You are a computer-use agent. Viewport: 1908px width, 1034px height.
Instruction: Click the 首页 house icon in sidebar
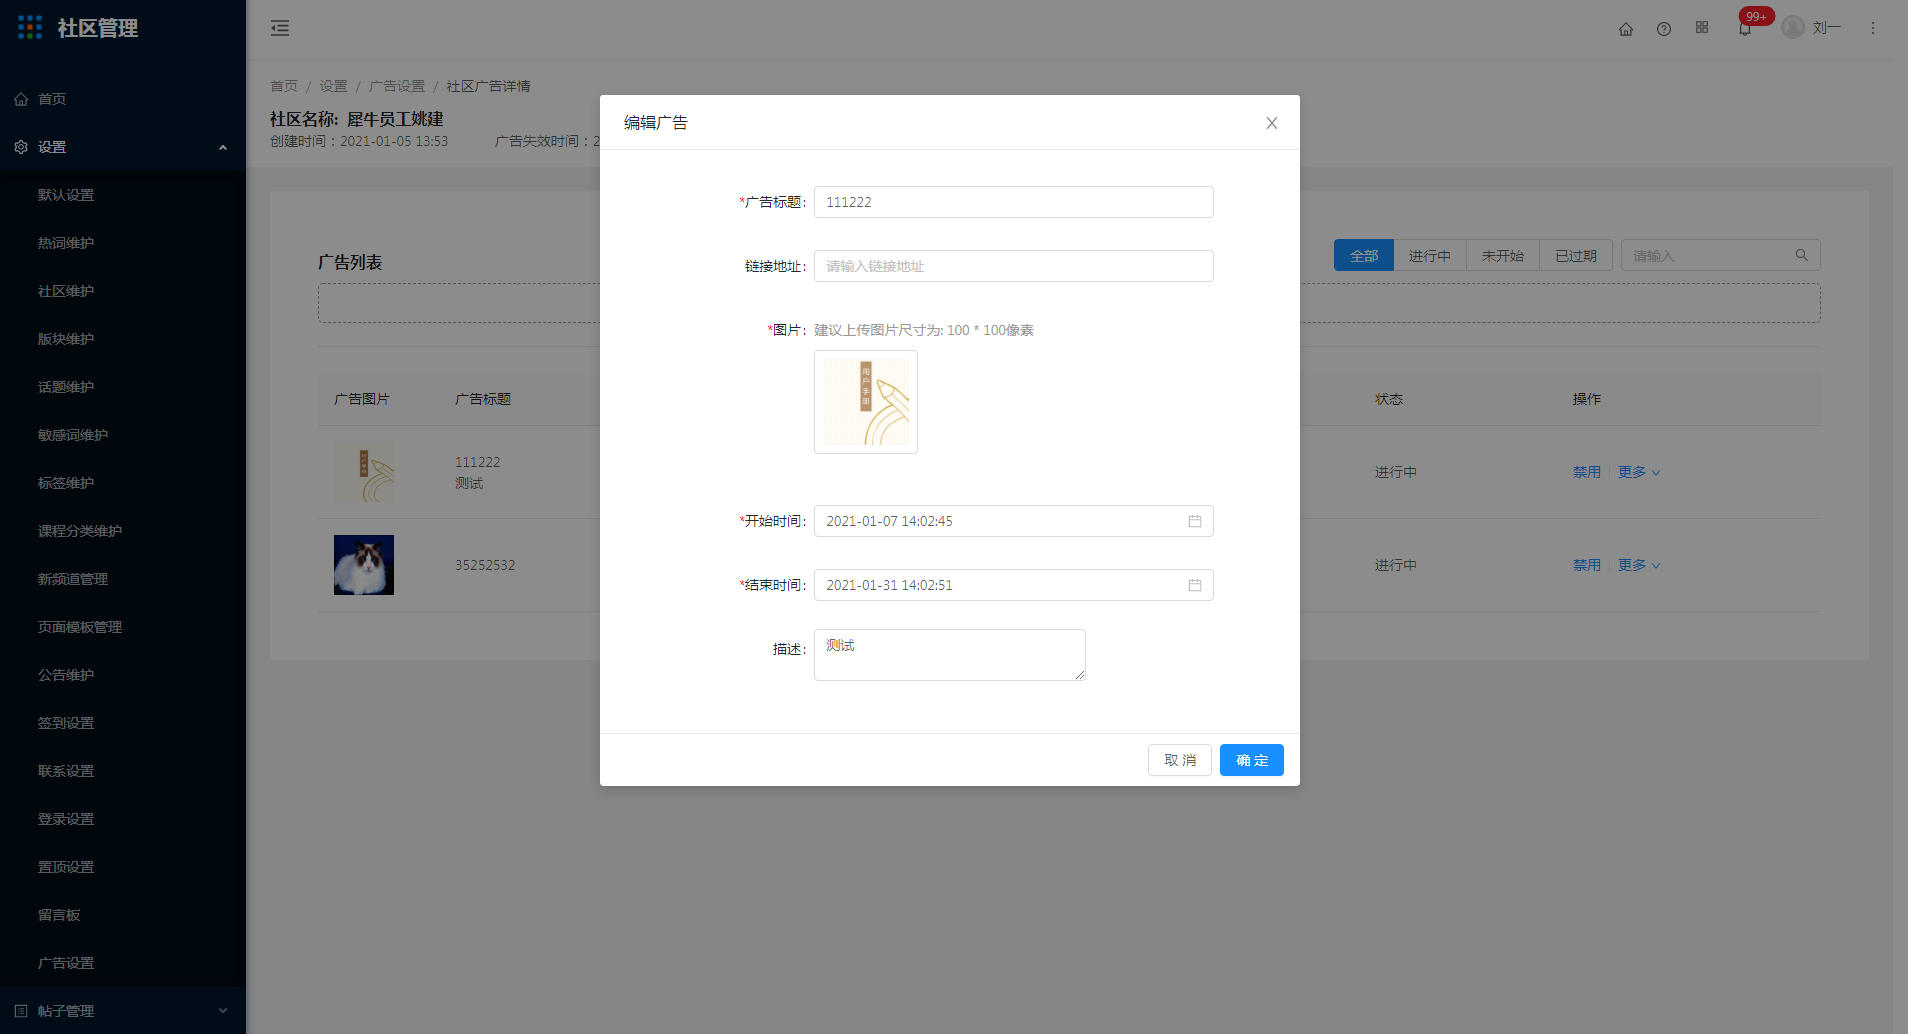(21, 99)
